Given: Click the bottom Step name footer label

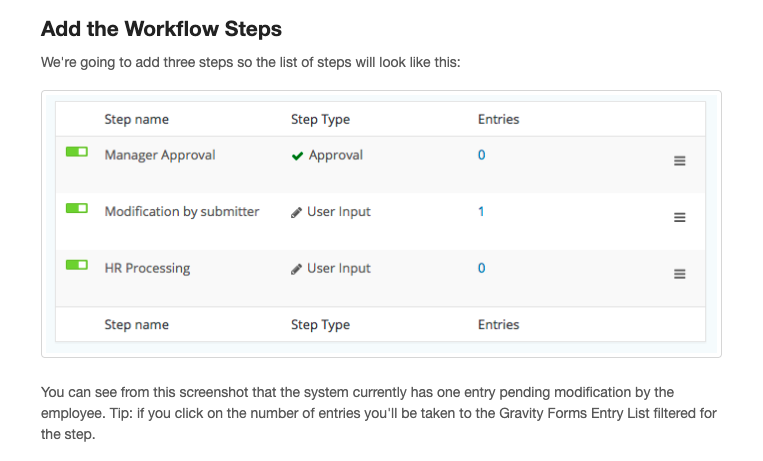Looking at the screenshot, I should (x=136, y=325).
